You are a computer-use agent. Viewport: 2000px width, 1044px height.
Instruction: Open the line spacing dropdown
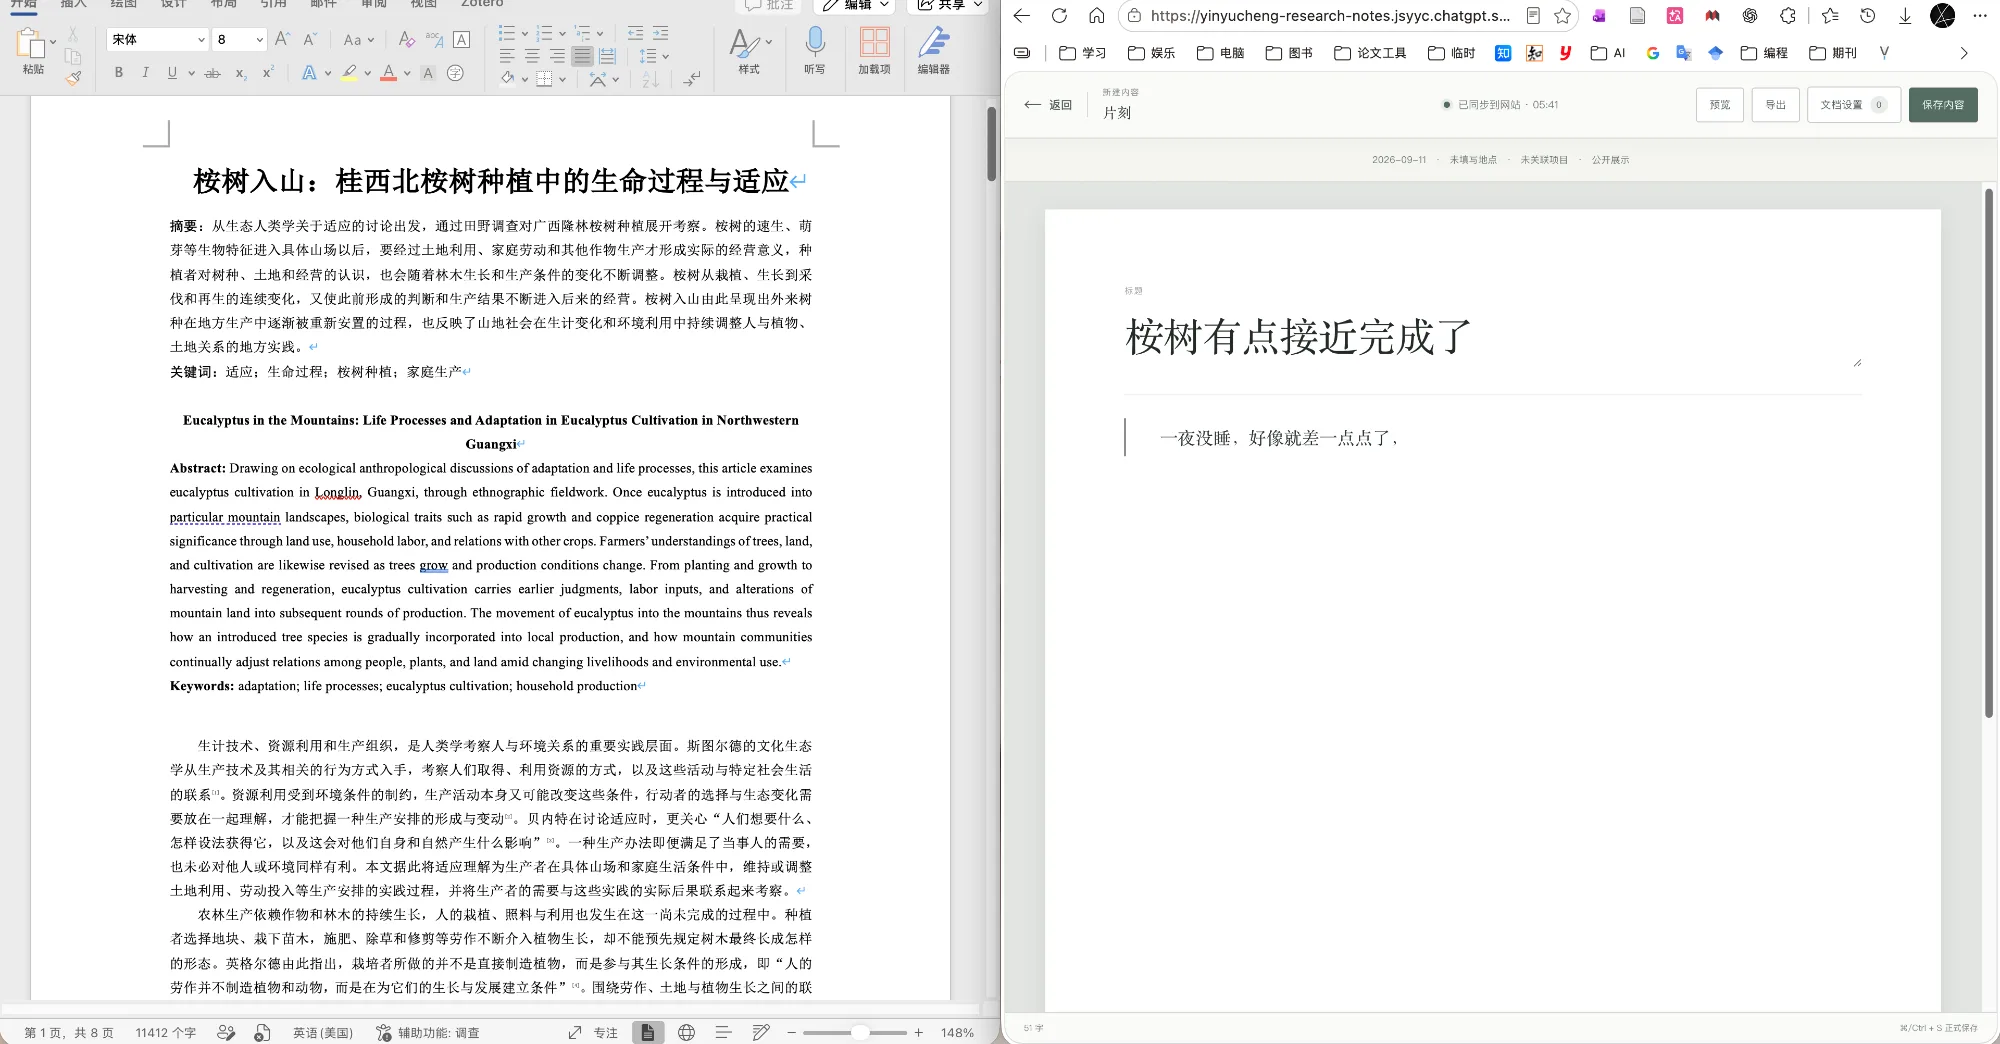pyautogui.click(x=654, y=56)
